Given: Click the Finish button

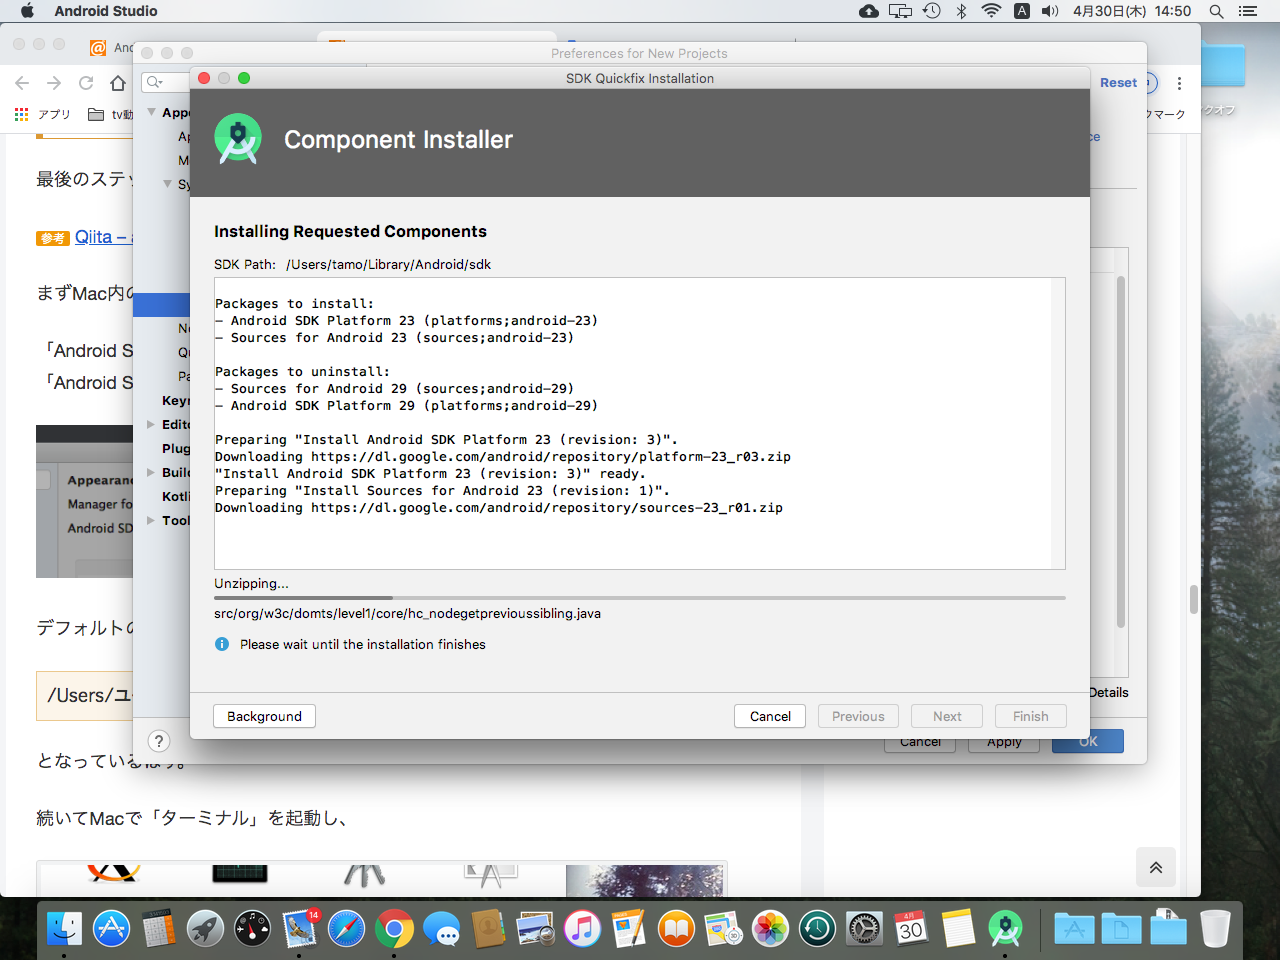Looking at the screenshot, I should (x=1030, y=716).
